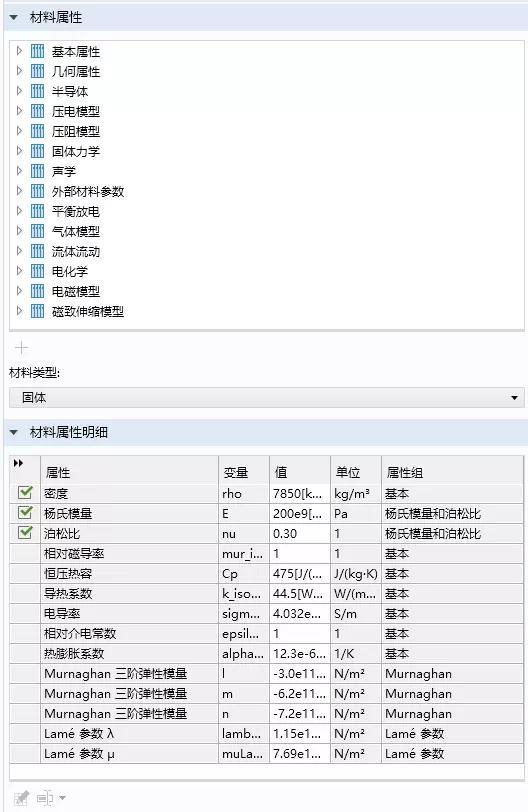Viewport: 528px width, 812px height.
Task: Click the 基本属性 property group icon
Action: (37, 51)
